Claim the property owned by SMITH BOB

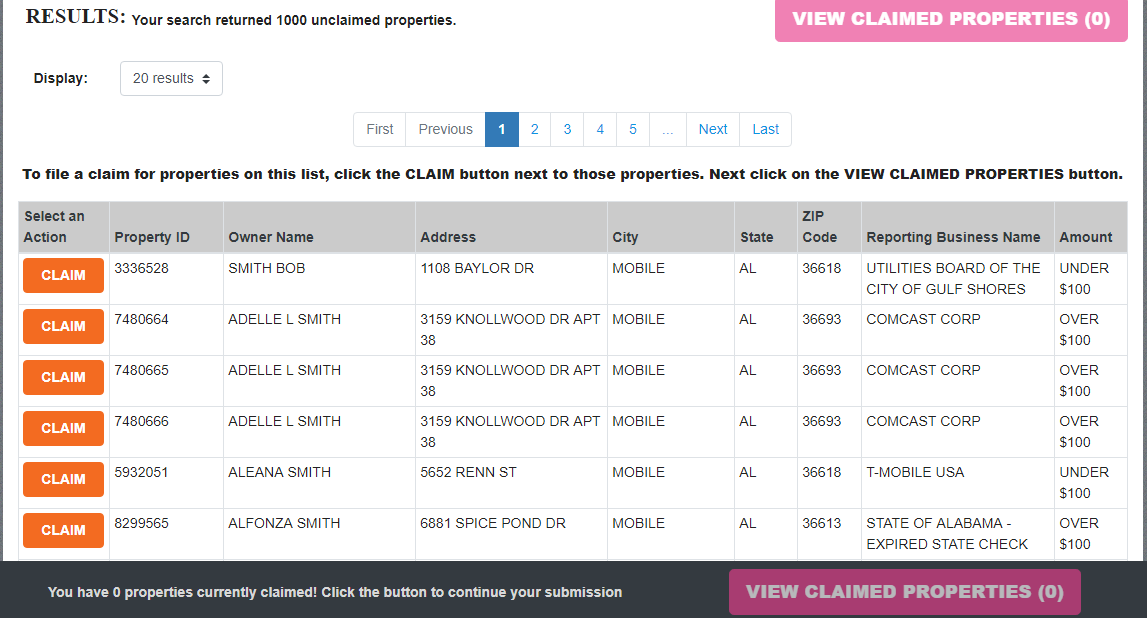[x=62, y=275]
